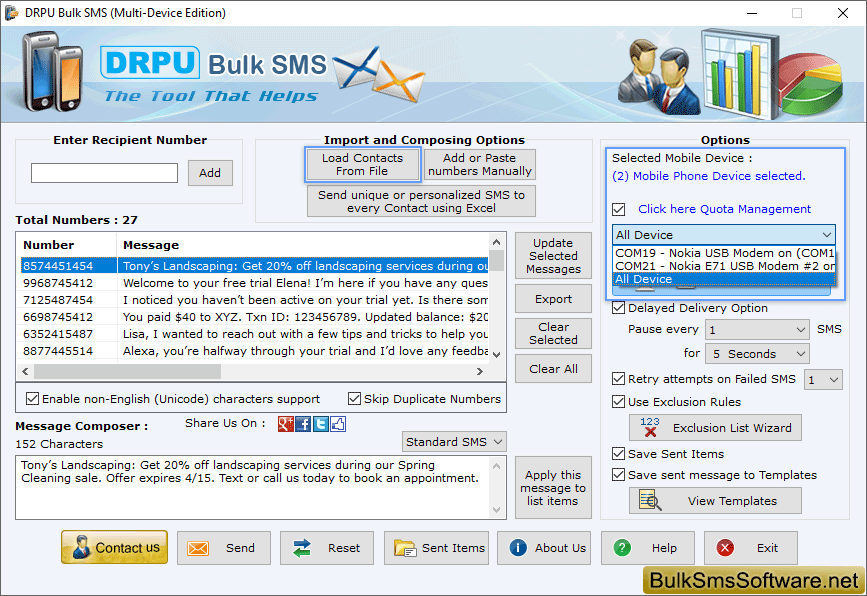Click the Add recipient button

click(x=210, y=173)
